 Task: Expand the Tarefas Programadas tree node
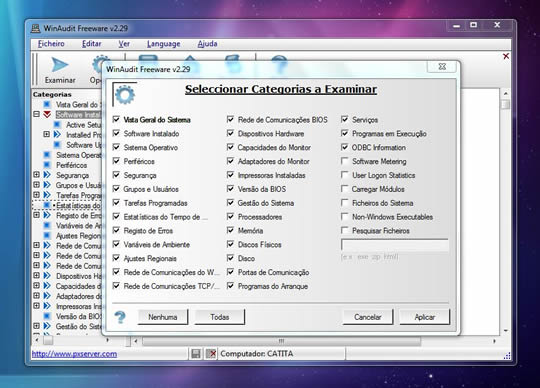pyautogui.click(x=36, y=195)
